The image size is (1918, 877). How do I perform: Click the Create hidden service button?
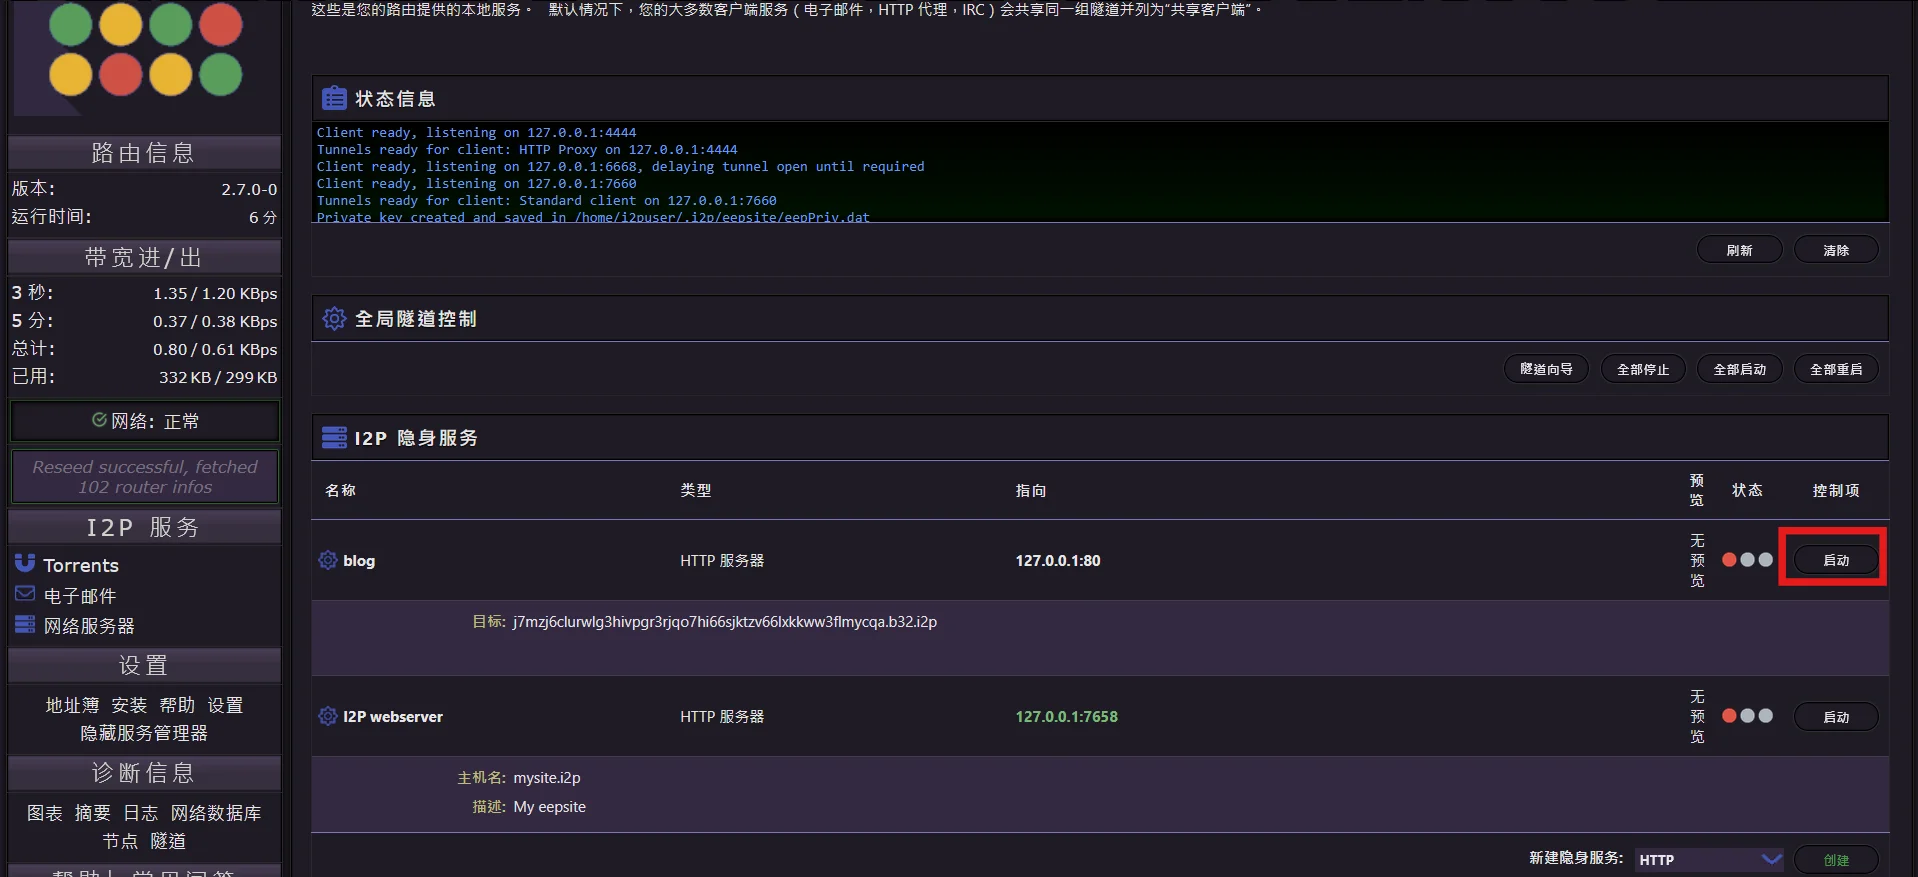pos(1835,860)
